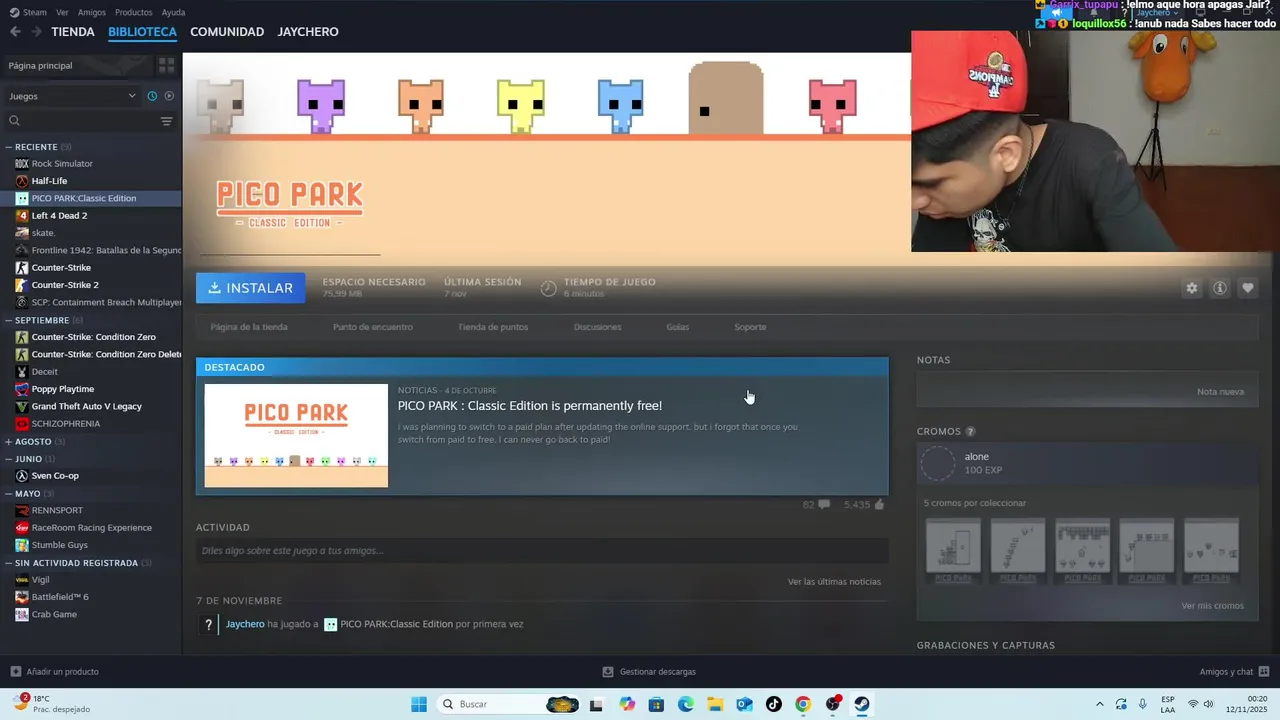The height and width of the screenshot is (720, 1280).
Task: Open Microsoft Edge from the taskbar
Action: coord(686,704)
